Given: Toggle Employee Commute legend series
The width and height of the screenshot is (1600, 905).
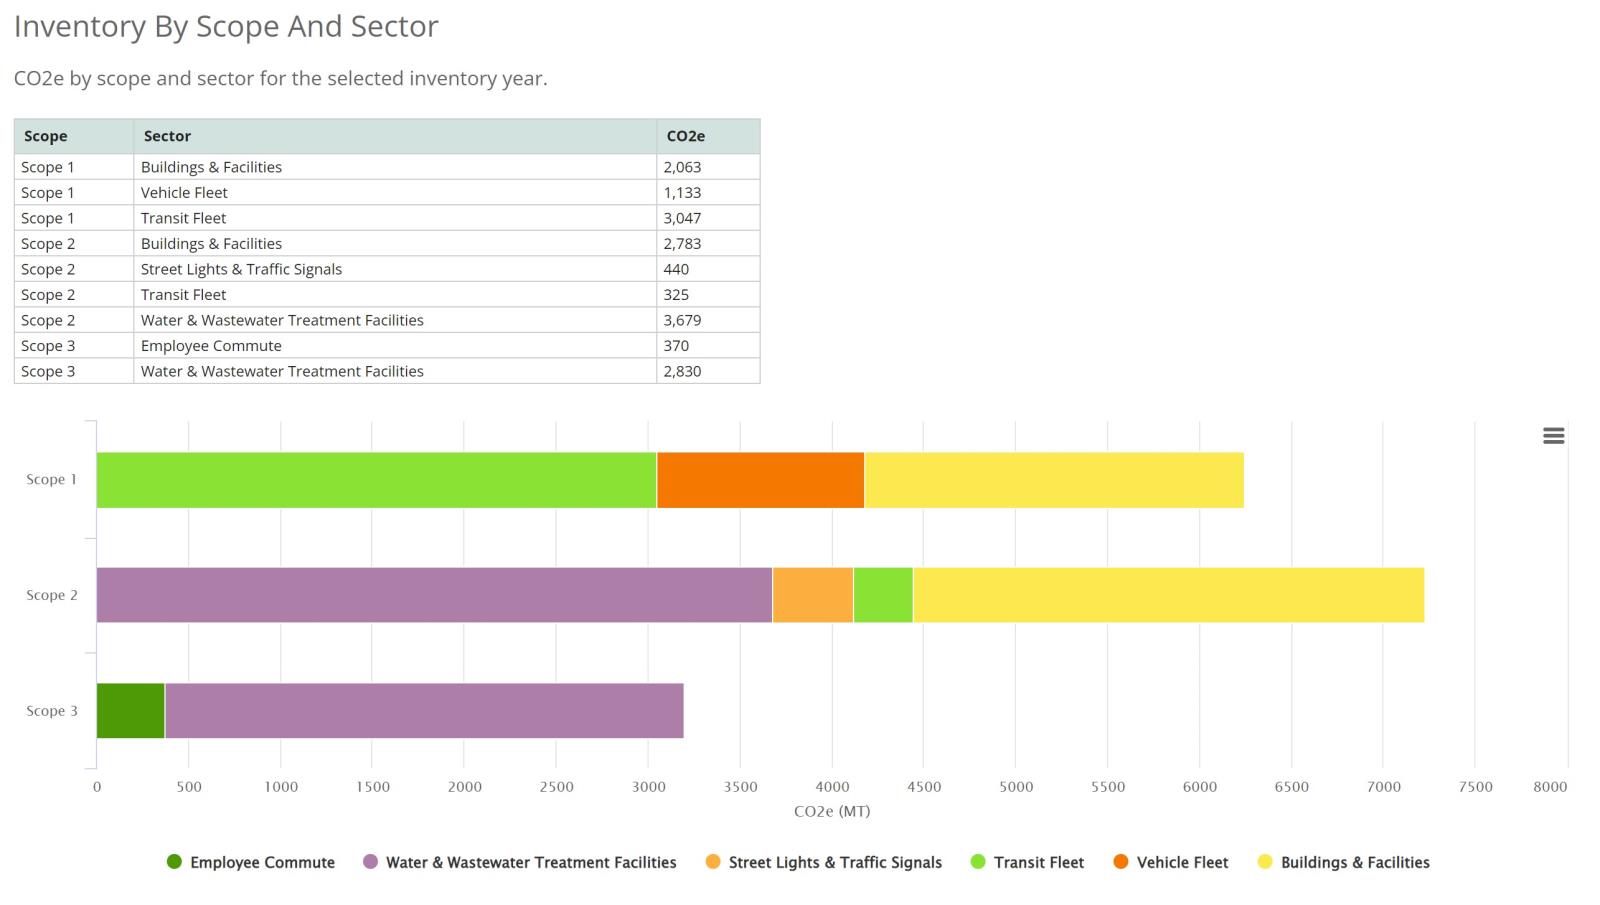Looking at the screenshot, I should click(251, 862).
